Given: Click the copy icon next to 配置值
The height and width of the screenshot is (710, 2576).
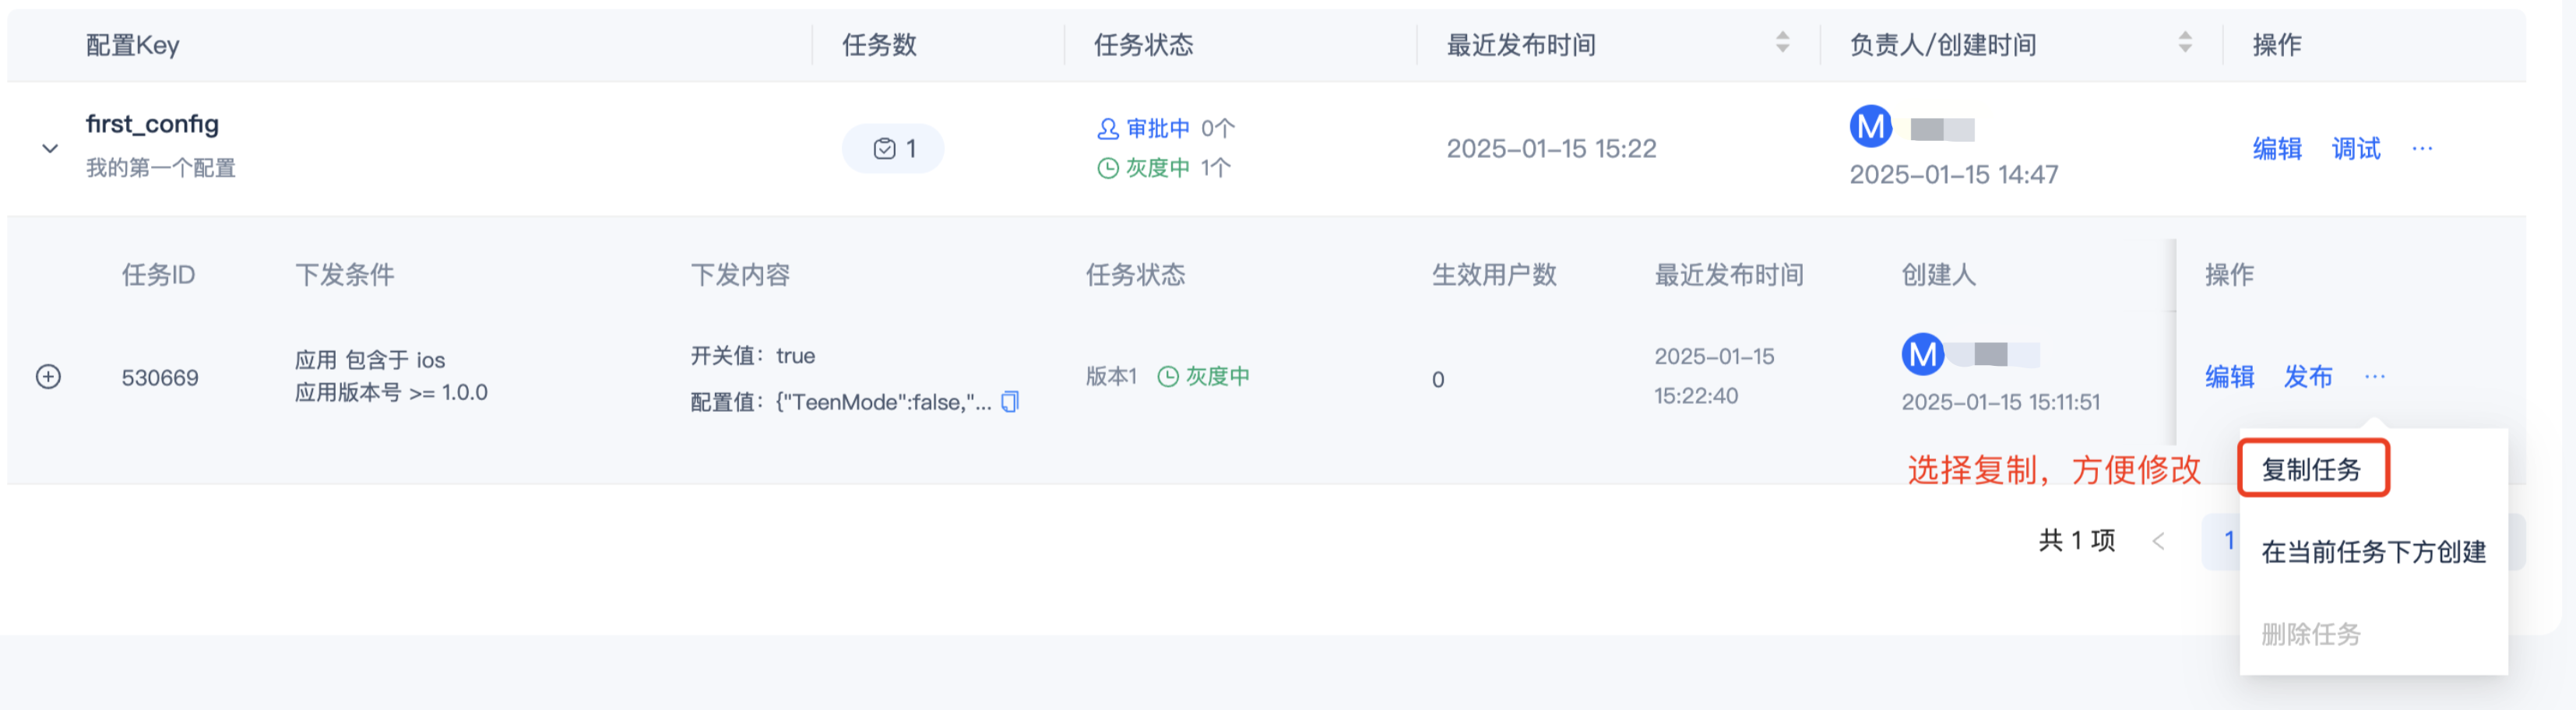Looking at the screenshot, I should pyautogui.click(x=1010, y=402).
